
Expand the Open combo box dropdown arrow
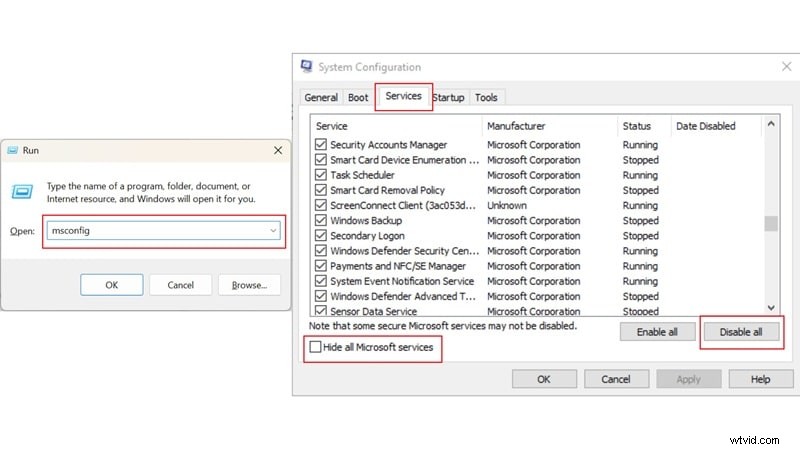click(x=273, y=230)
